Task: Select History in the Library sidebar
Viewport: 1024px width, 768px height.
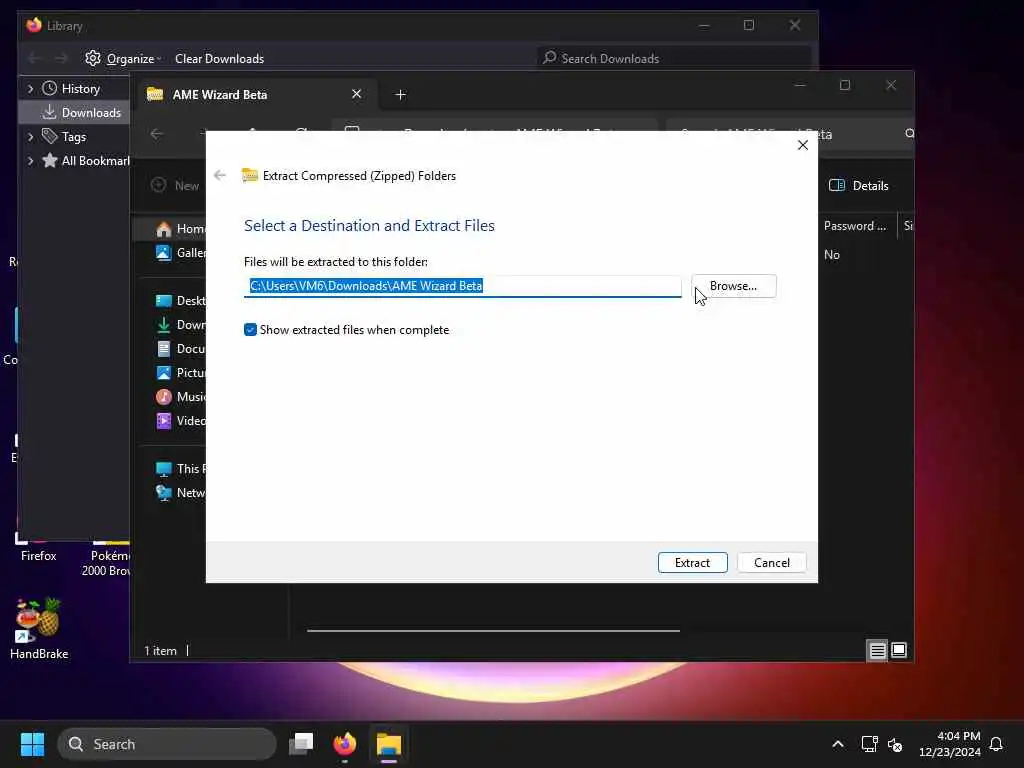Action: pos(80,89)
